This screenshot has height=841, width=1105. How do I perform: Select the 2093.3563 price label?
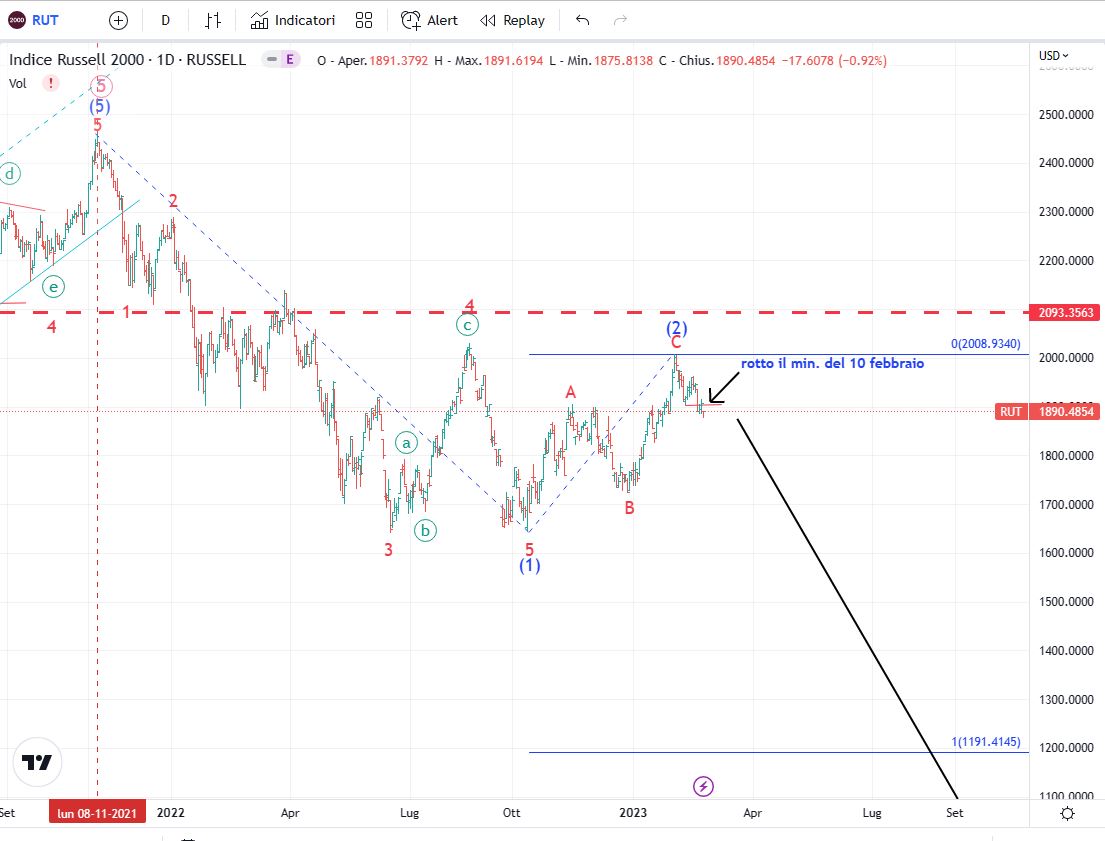coord(1066,312)
